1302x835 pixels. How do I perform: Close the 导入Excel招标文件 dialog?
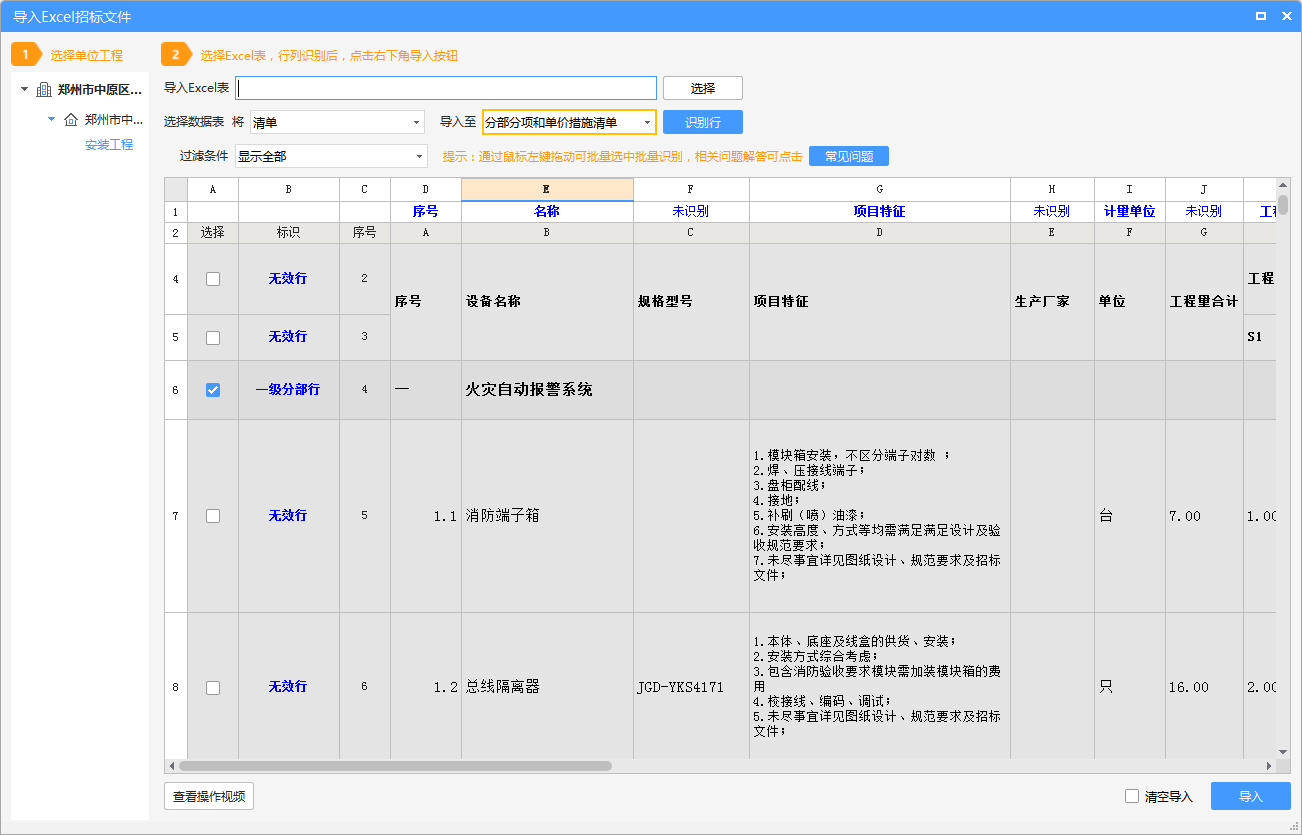tap(1286, 16)
